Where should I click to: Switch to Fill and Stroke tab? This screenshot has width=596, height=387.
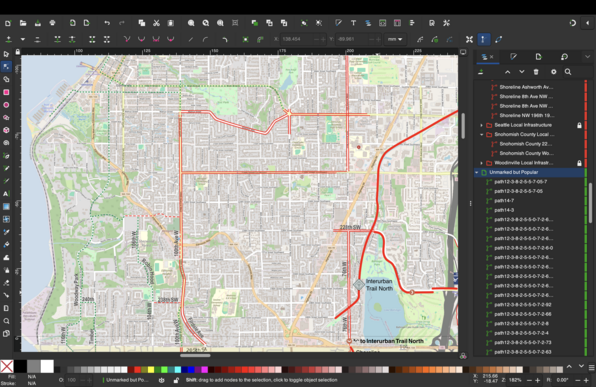click(514, 57)
